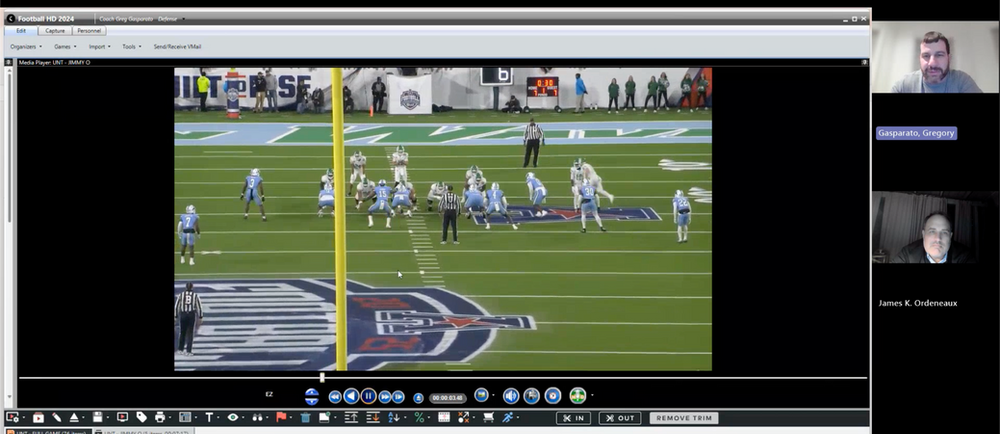This screenshot has width=1000, height=434.
Task: Click the move-to-top lines icon
Action: [x=351, y=417]
